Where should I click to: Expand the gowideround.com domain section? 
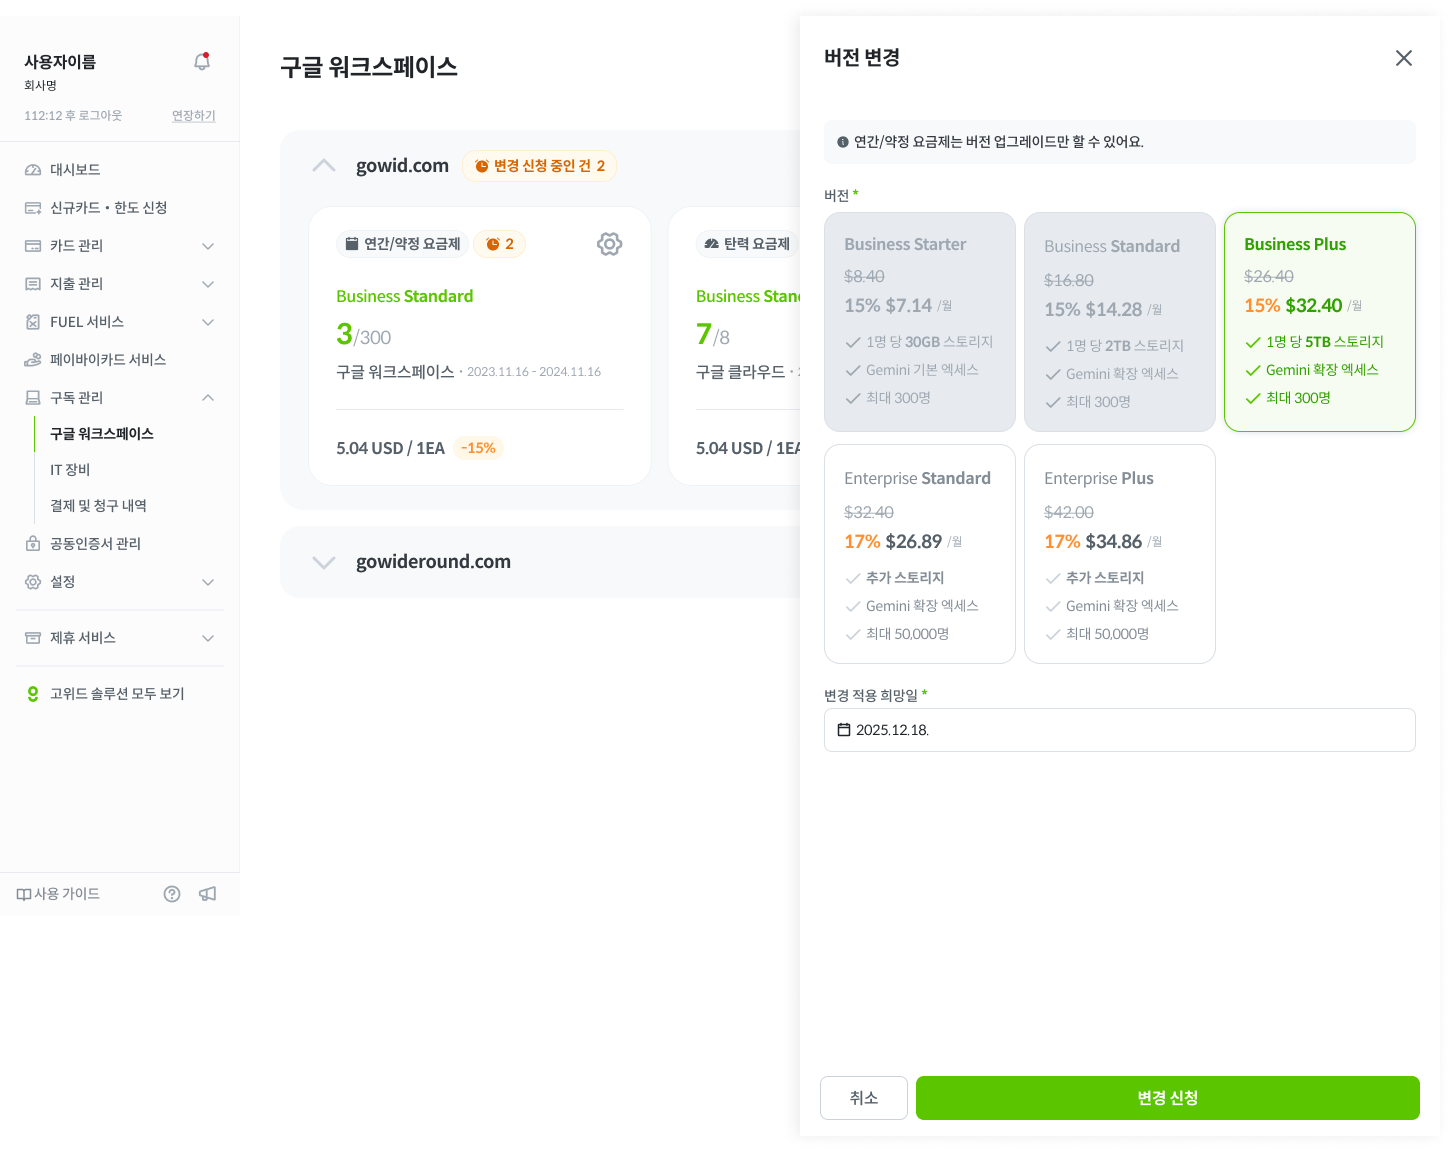pos(324,562)
